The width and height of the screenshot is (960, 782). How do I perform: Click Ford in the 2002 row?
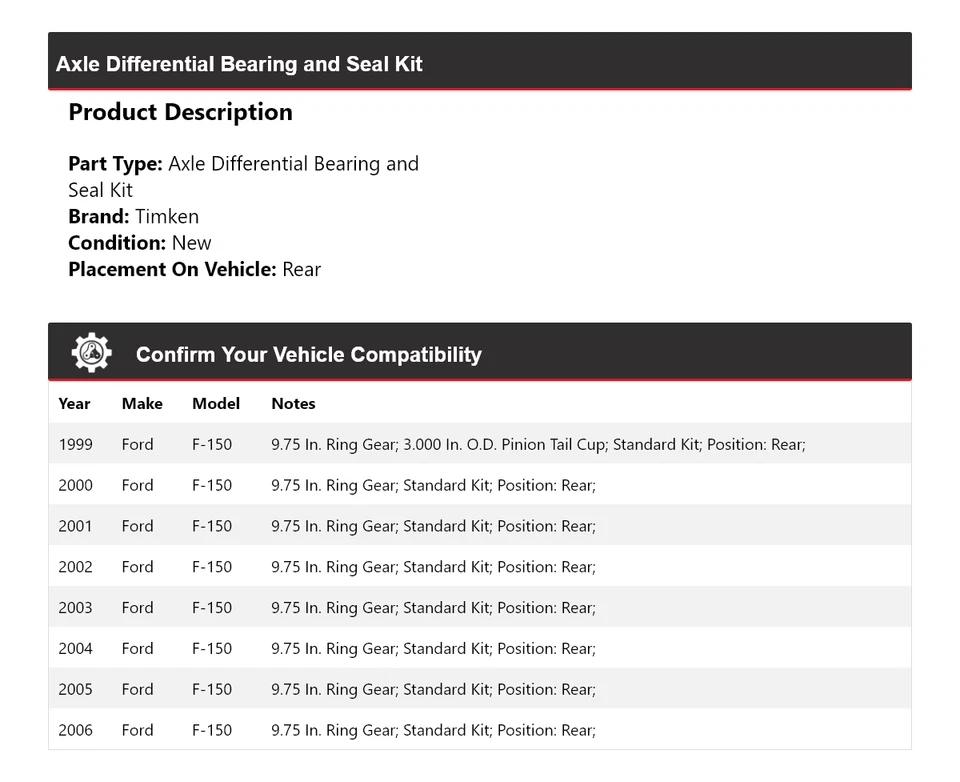pos(137,567)
